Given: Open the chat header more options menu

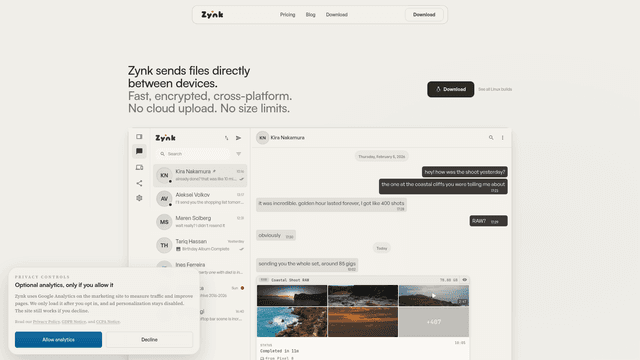Looking at the screenshot, I should coord(502,138).
